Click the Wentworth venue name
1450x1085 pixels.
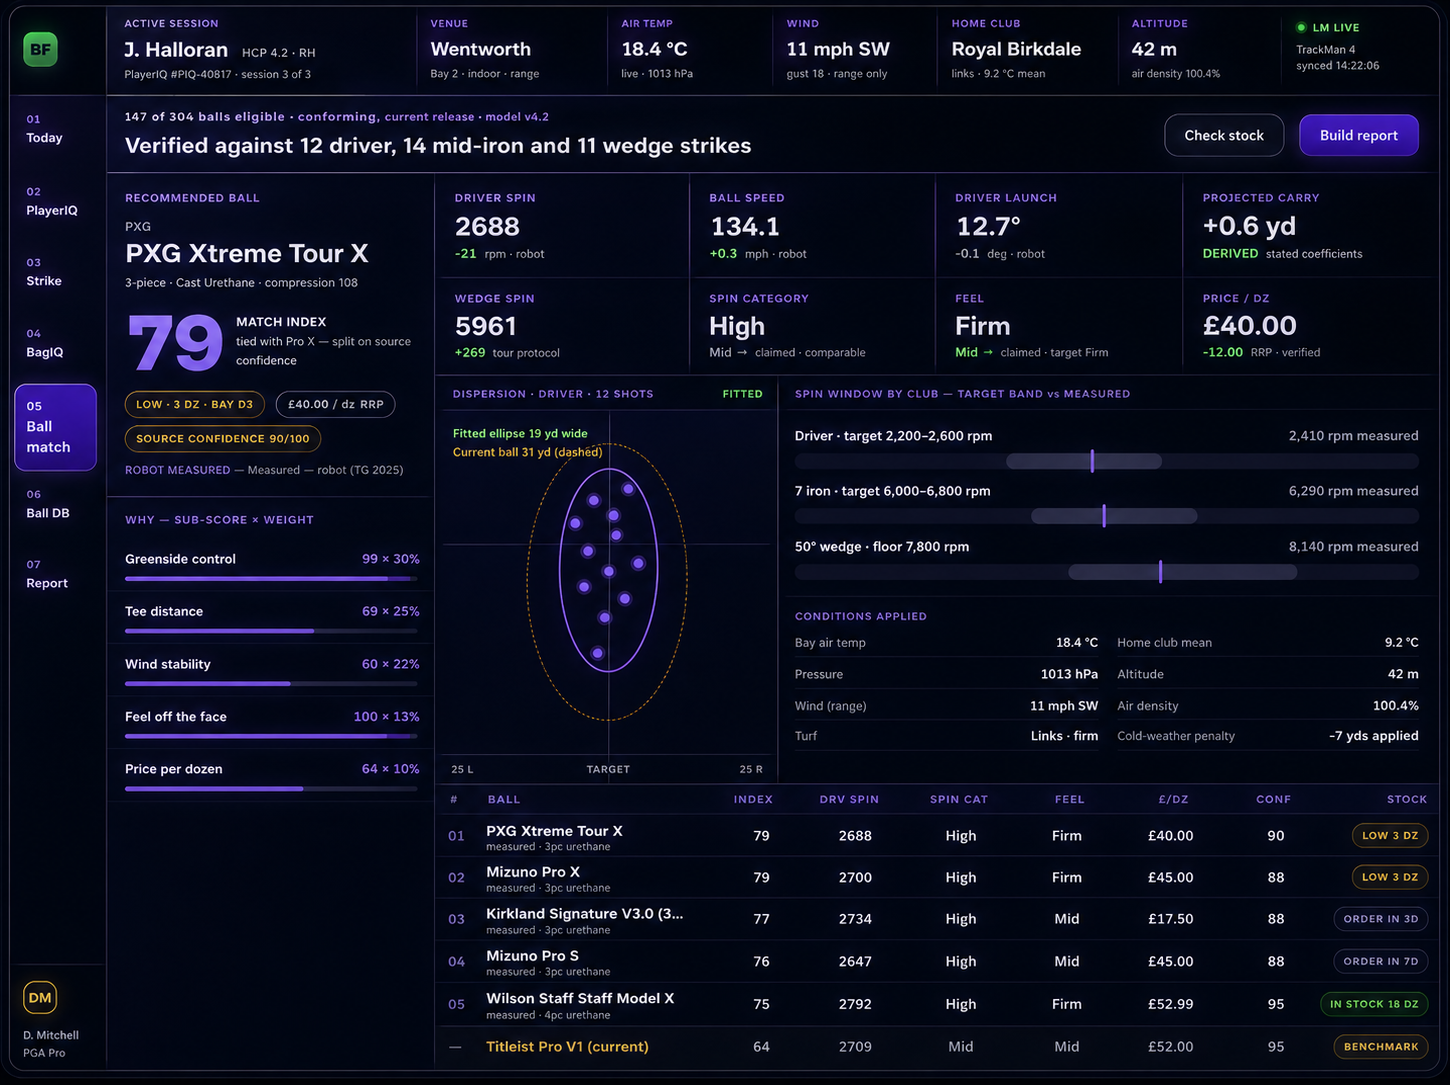[x=481, y=49]
